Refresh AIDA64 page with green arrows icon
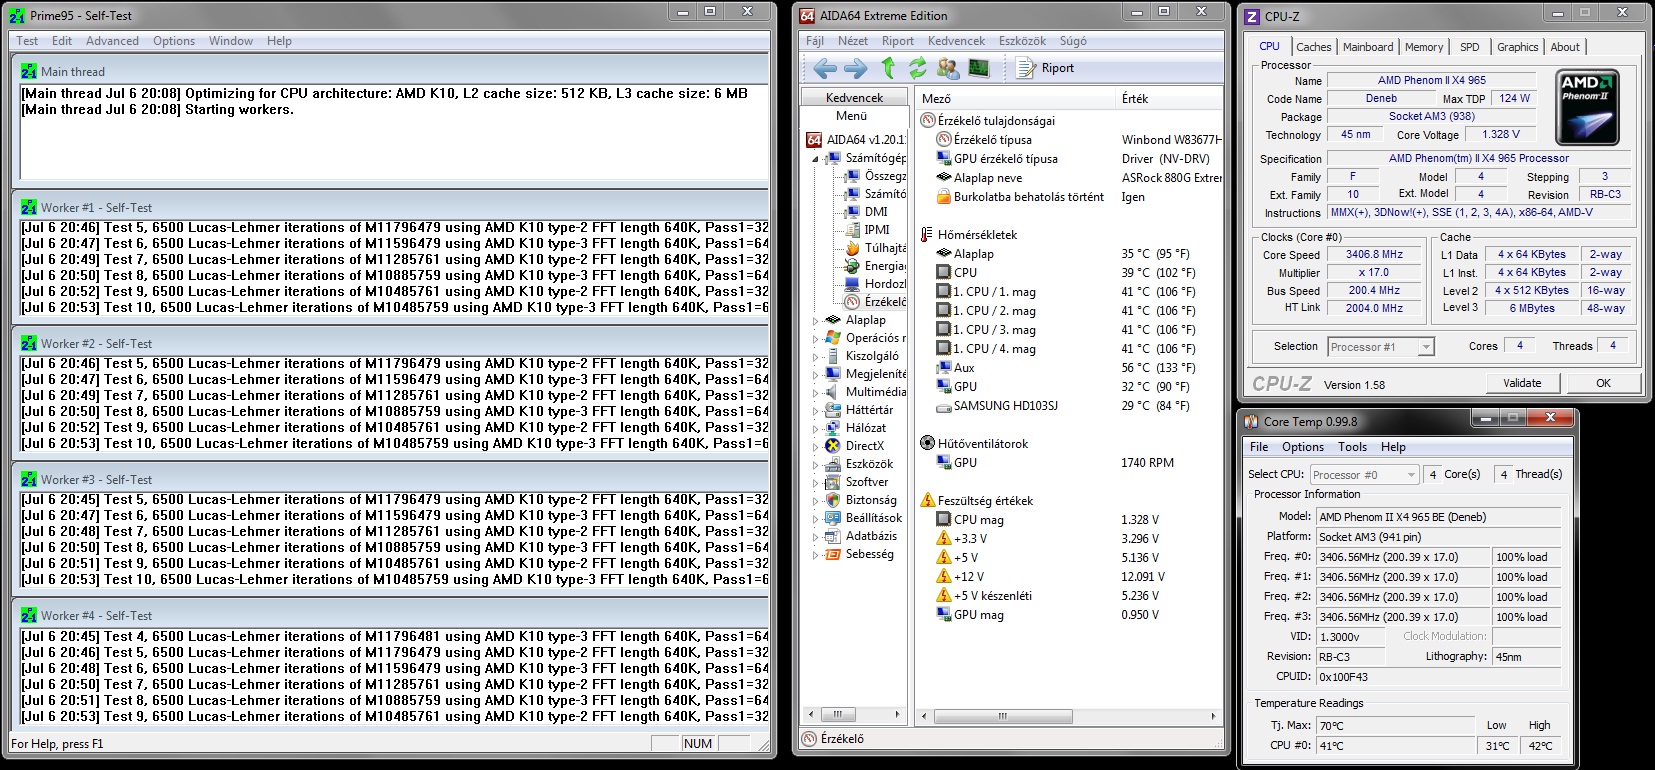 (917, 68)
